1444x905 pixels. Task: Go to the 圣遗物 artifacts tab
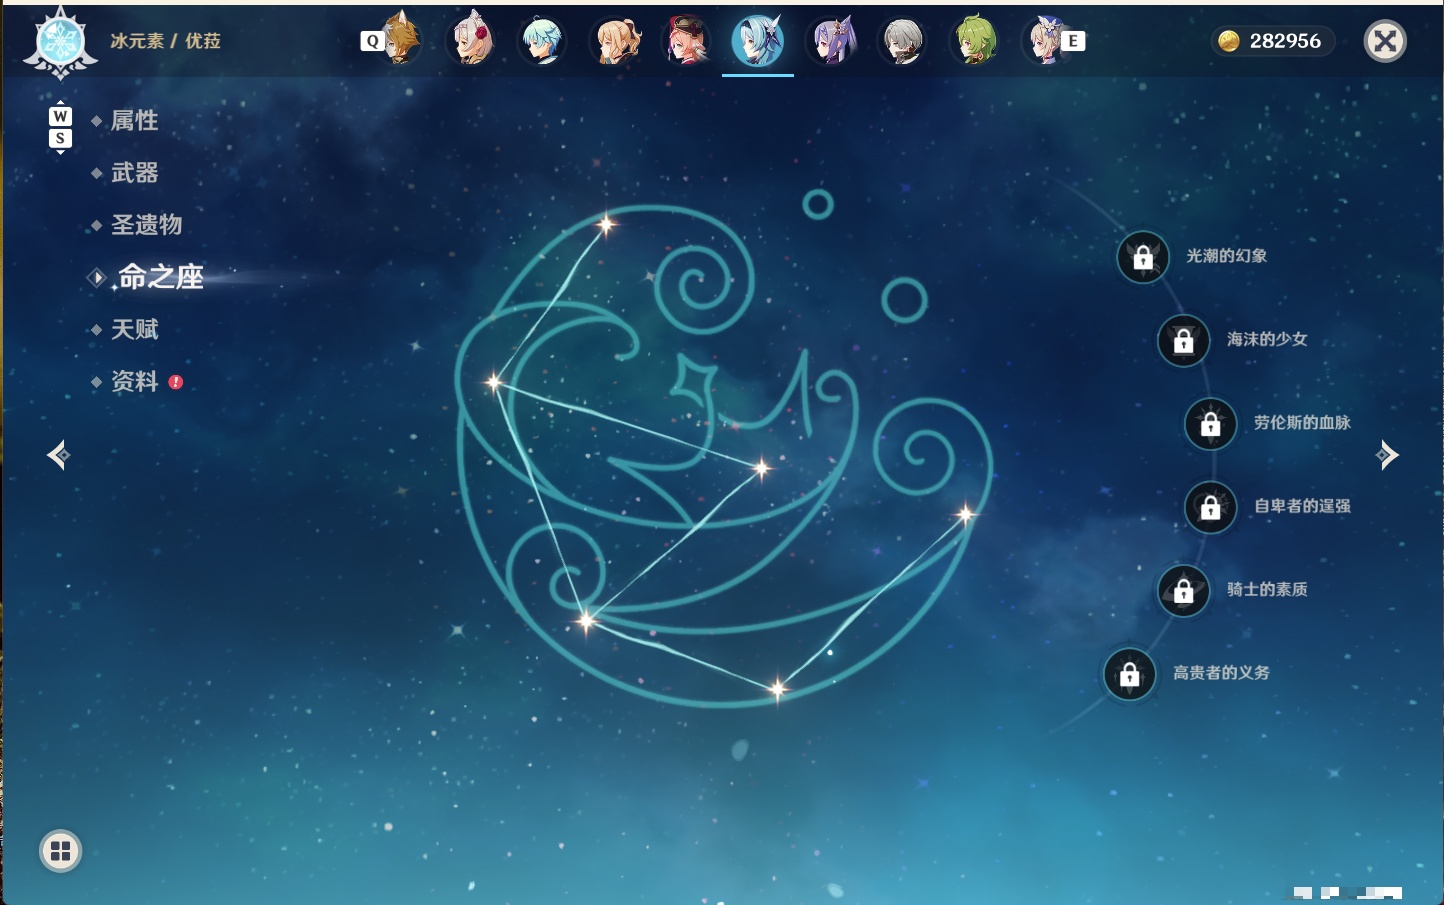(x=146, y=225)
